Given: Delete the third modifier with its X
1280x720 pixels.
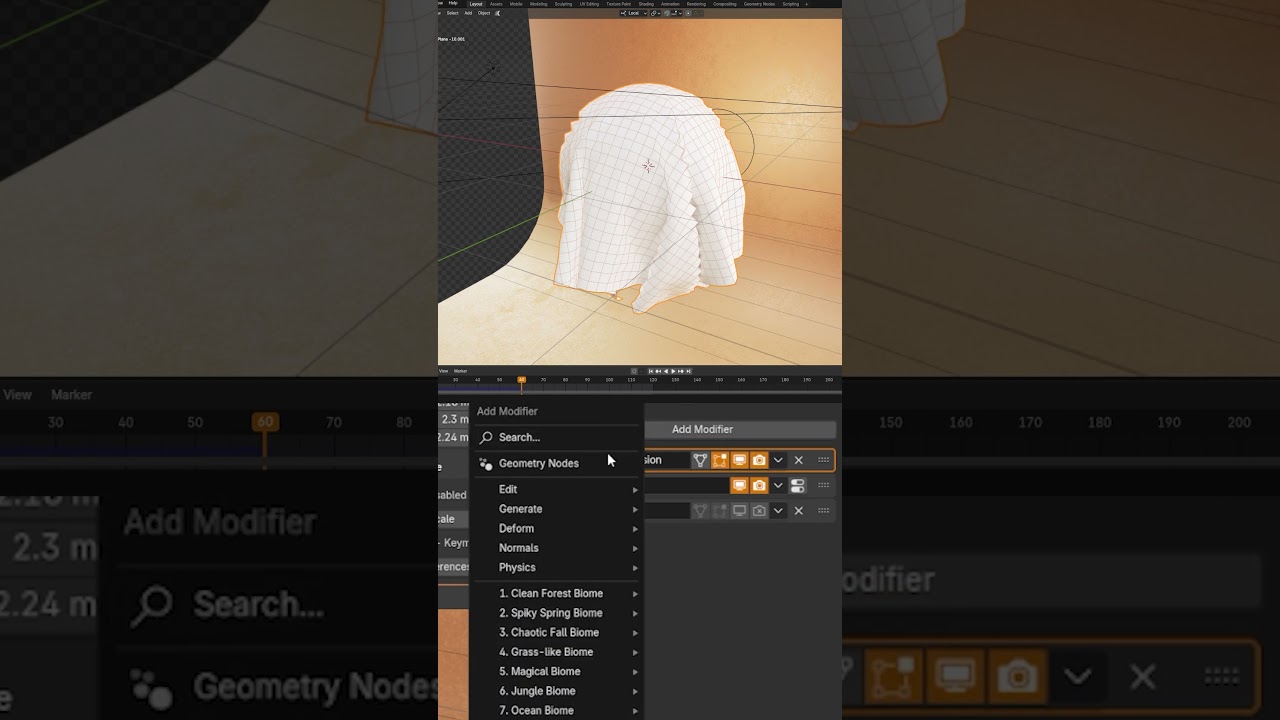Looking at the screenshot, I should pyautogui.click(x=798, y=511).
